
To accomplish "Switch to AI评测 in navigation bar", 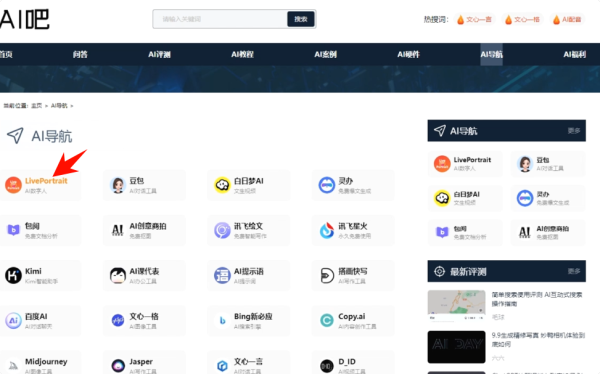I will [160, 54].
